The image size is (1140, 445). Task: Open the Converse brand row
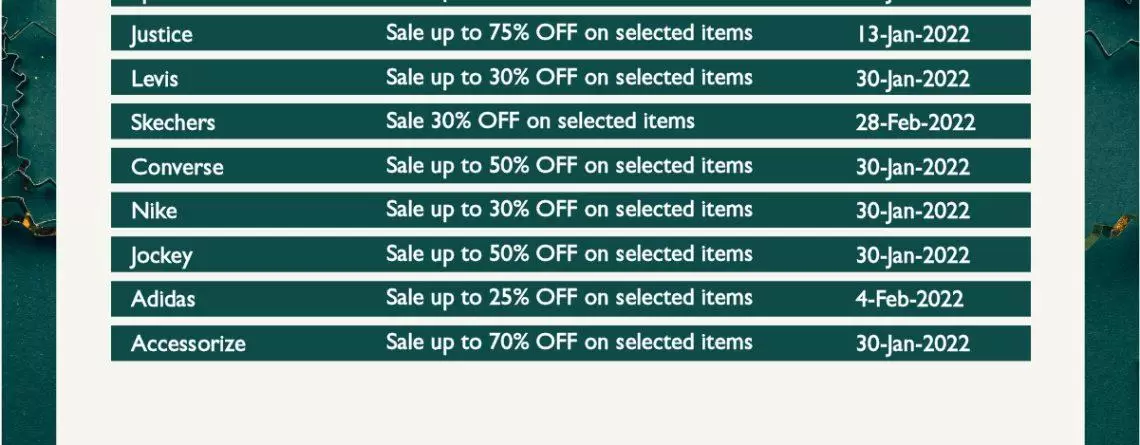[571, 166]
